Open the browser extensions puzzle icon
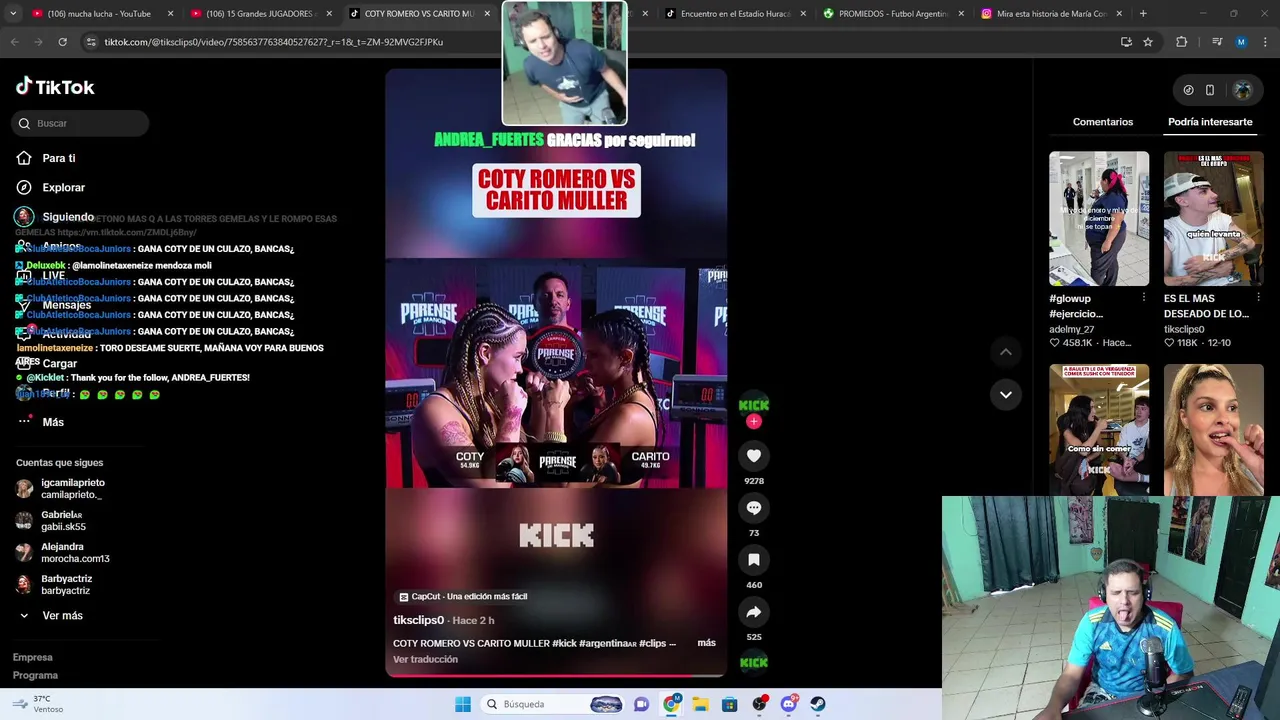Viewport: 1280px width, 720px height. point(1182,42)
